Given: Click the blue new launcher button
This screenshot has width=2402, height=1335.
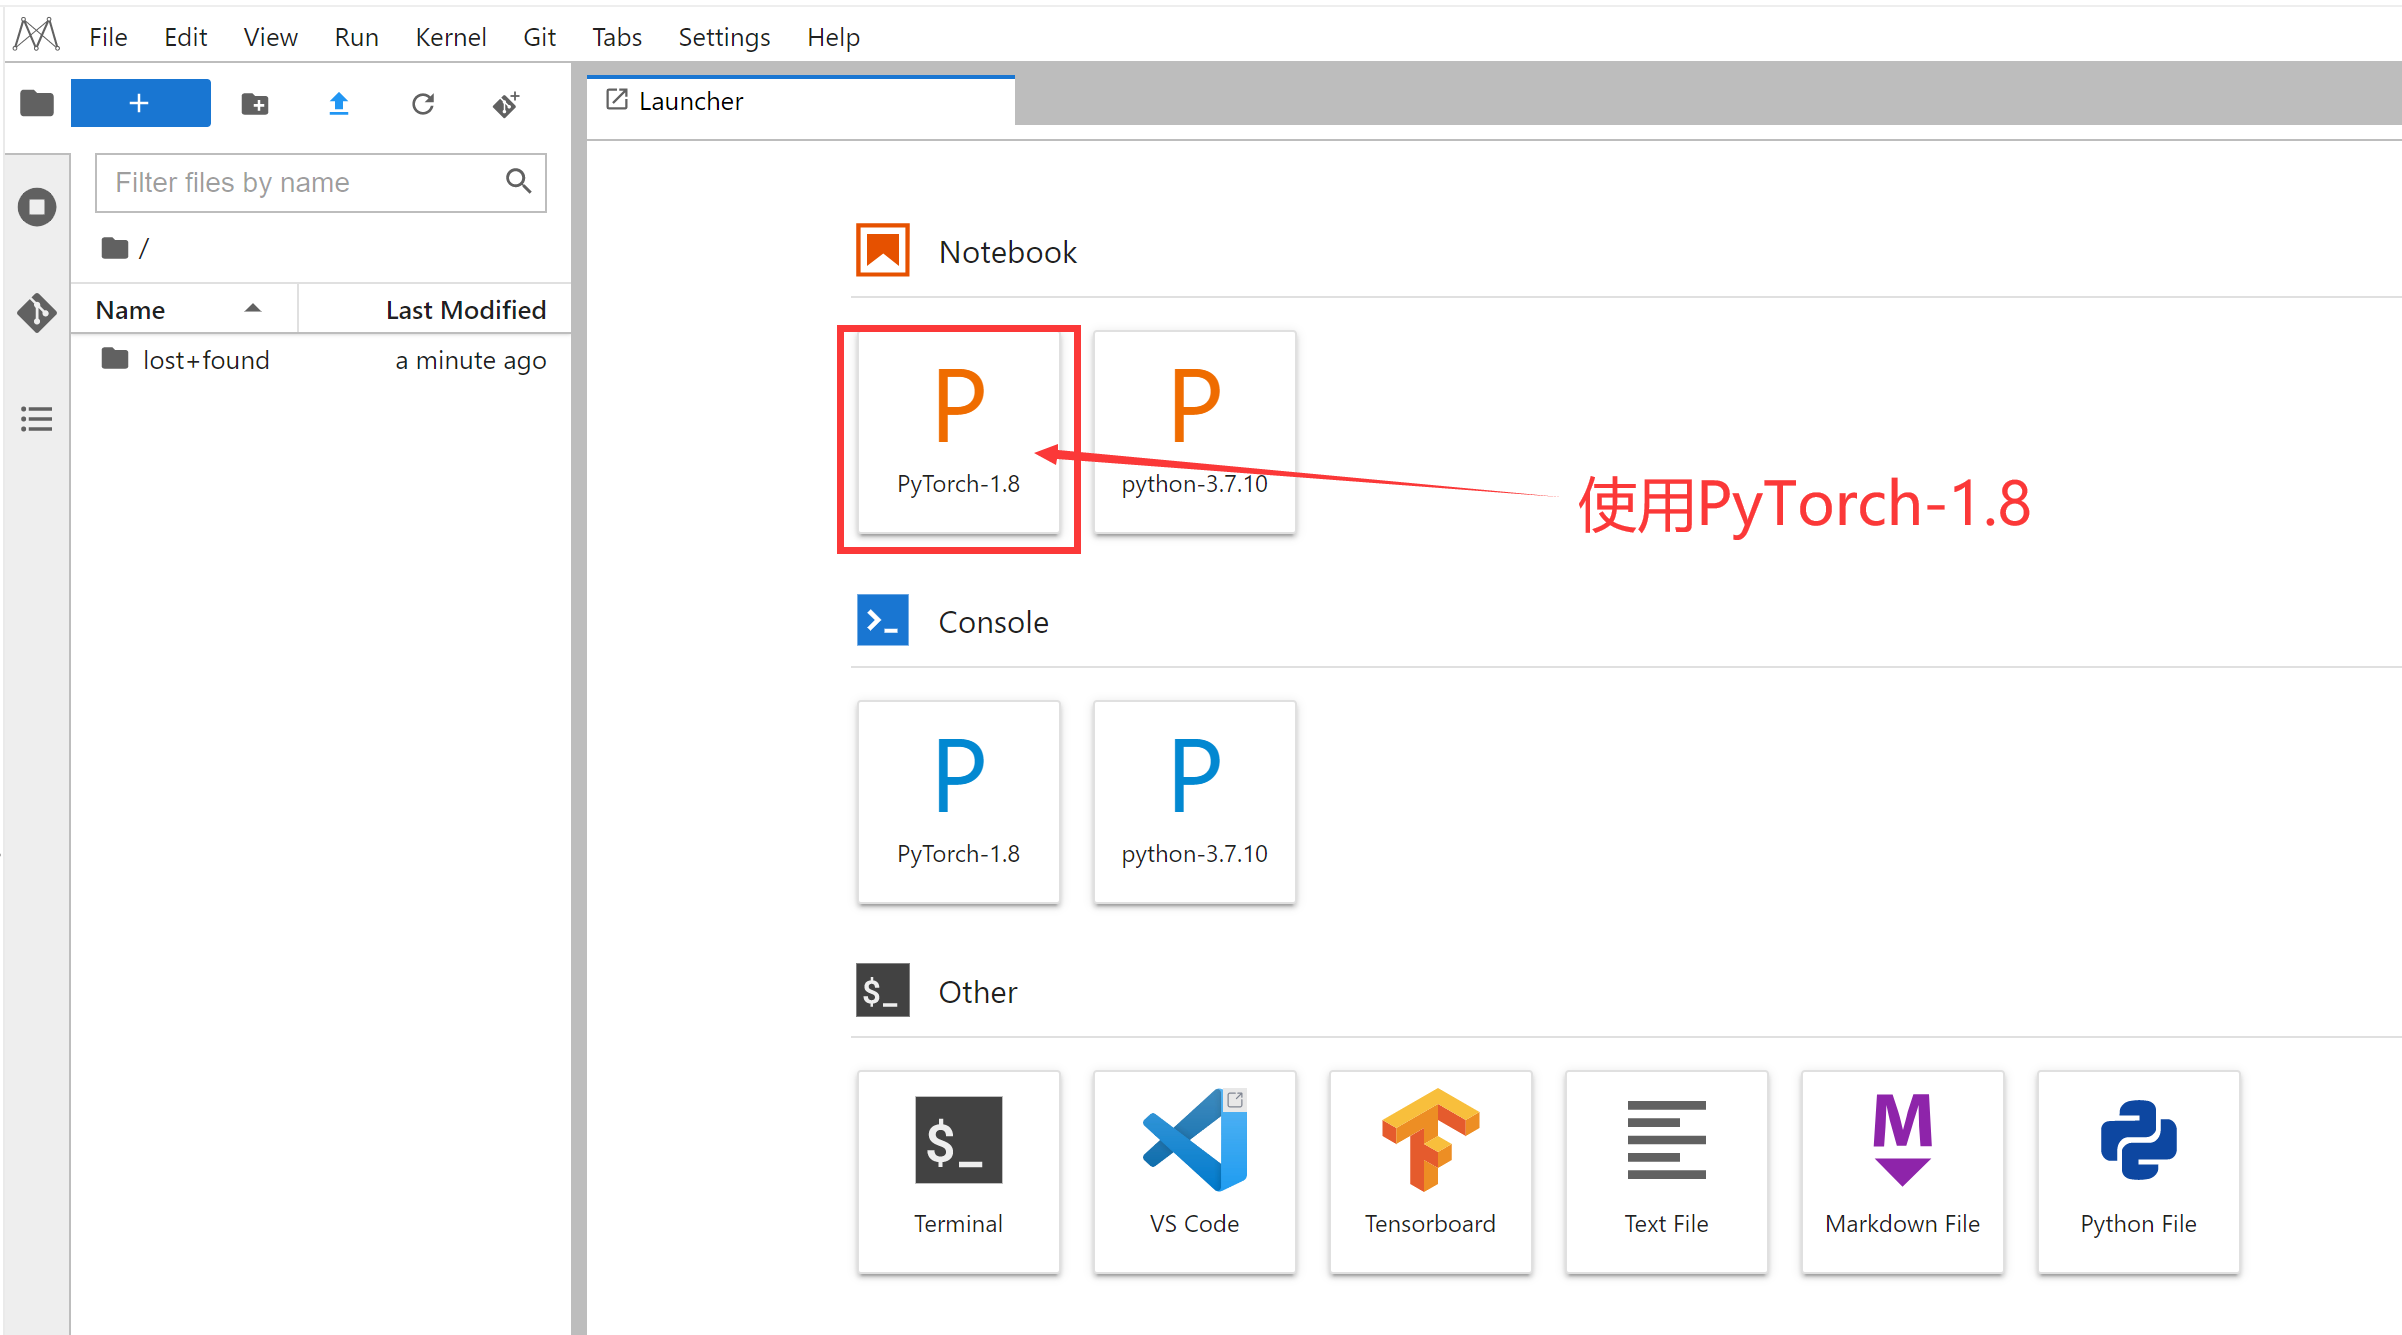Looking at the screenshot, I should (140, 103).
